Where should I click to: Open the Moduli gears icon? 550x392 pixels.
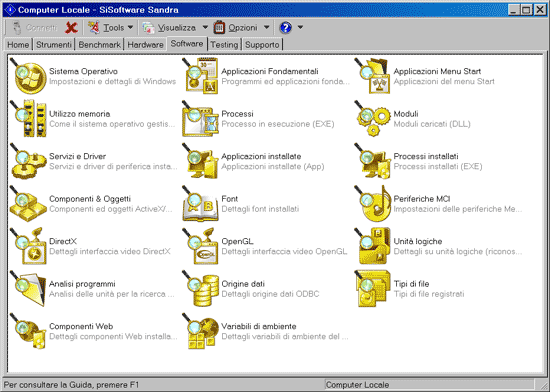(x=373, y=119)
